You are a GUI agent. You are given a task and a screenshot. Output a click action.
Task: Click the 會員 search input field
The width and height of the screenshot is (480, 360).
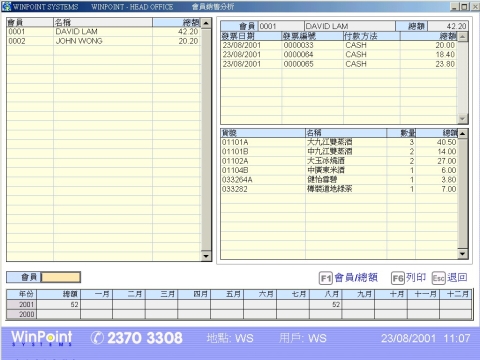pos(61,277)
